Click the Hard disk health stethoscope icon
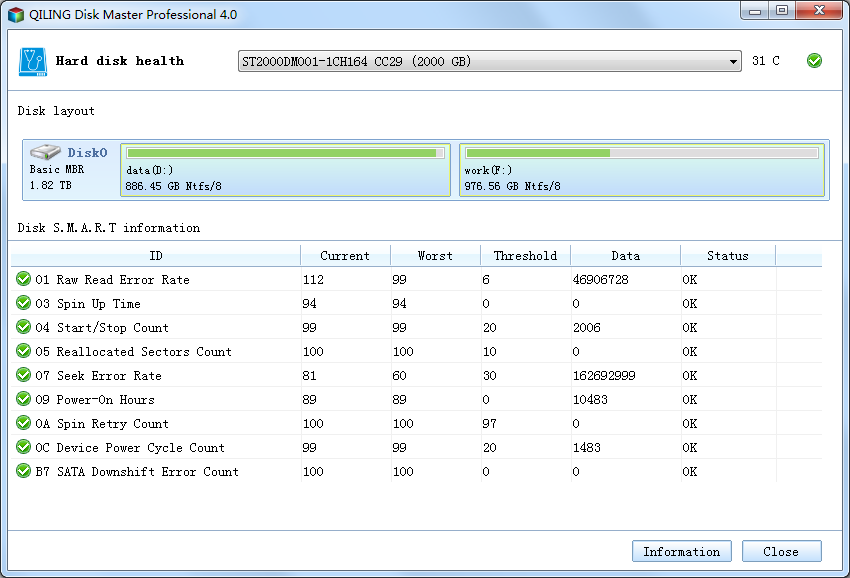 click(33, 61)
